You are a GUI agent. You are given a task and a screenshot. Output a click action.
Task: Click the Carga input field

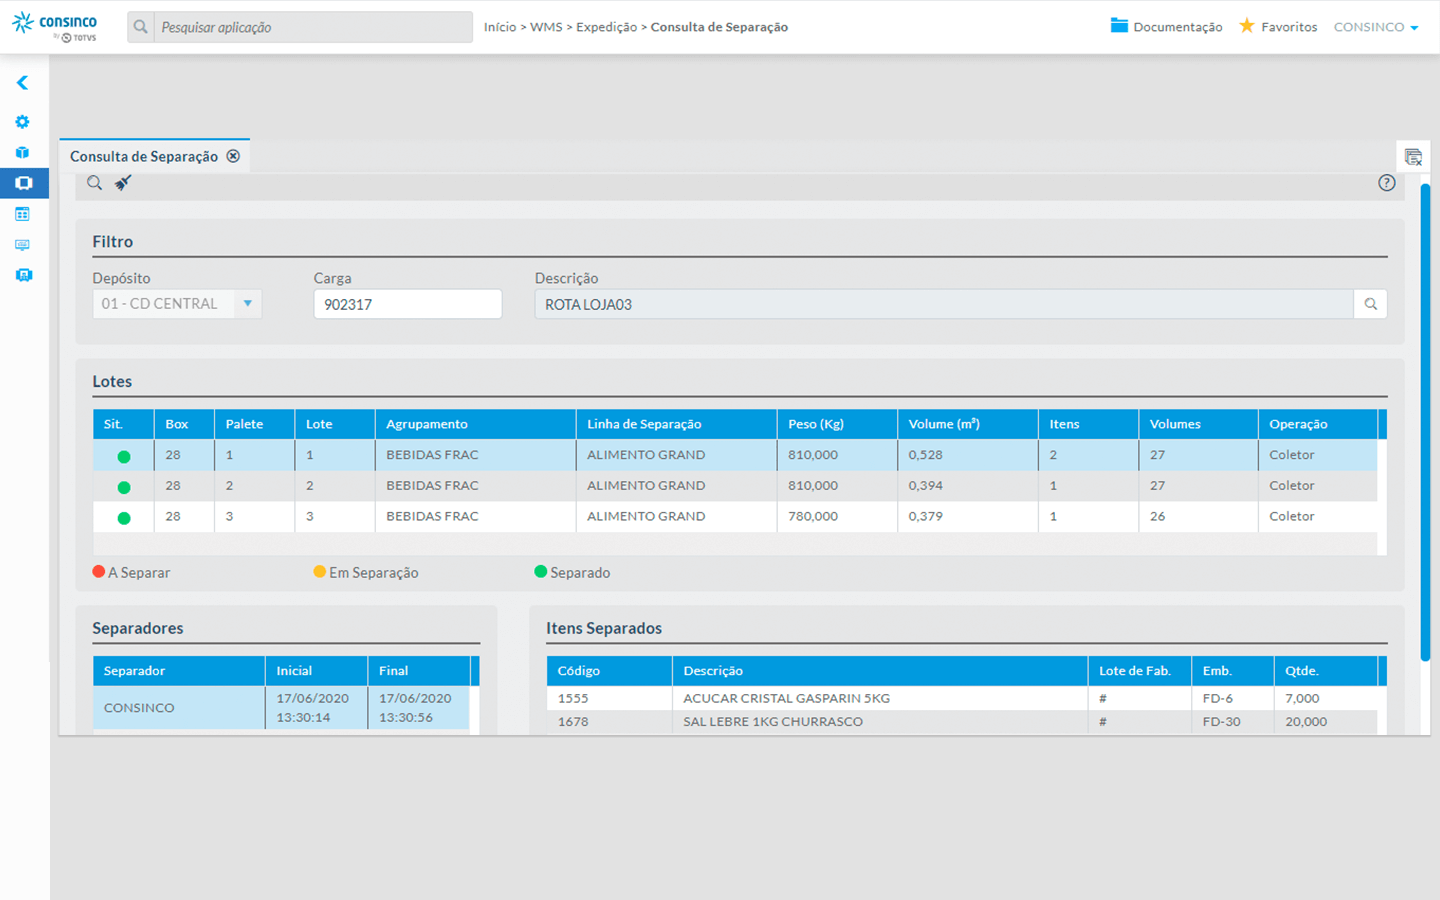click(407, 304)
